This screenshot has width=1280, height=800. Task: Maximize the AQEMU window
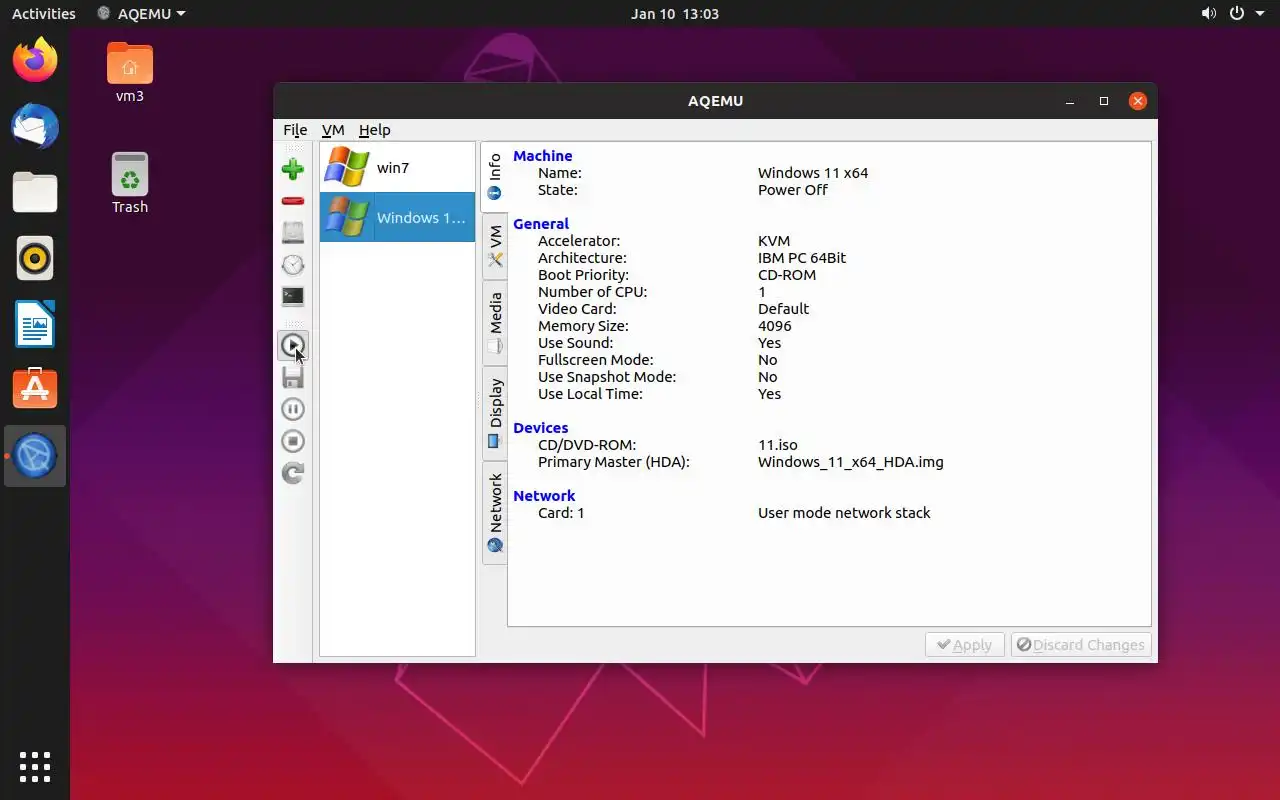pos(1104,101)
